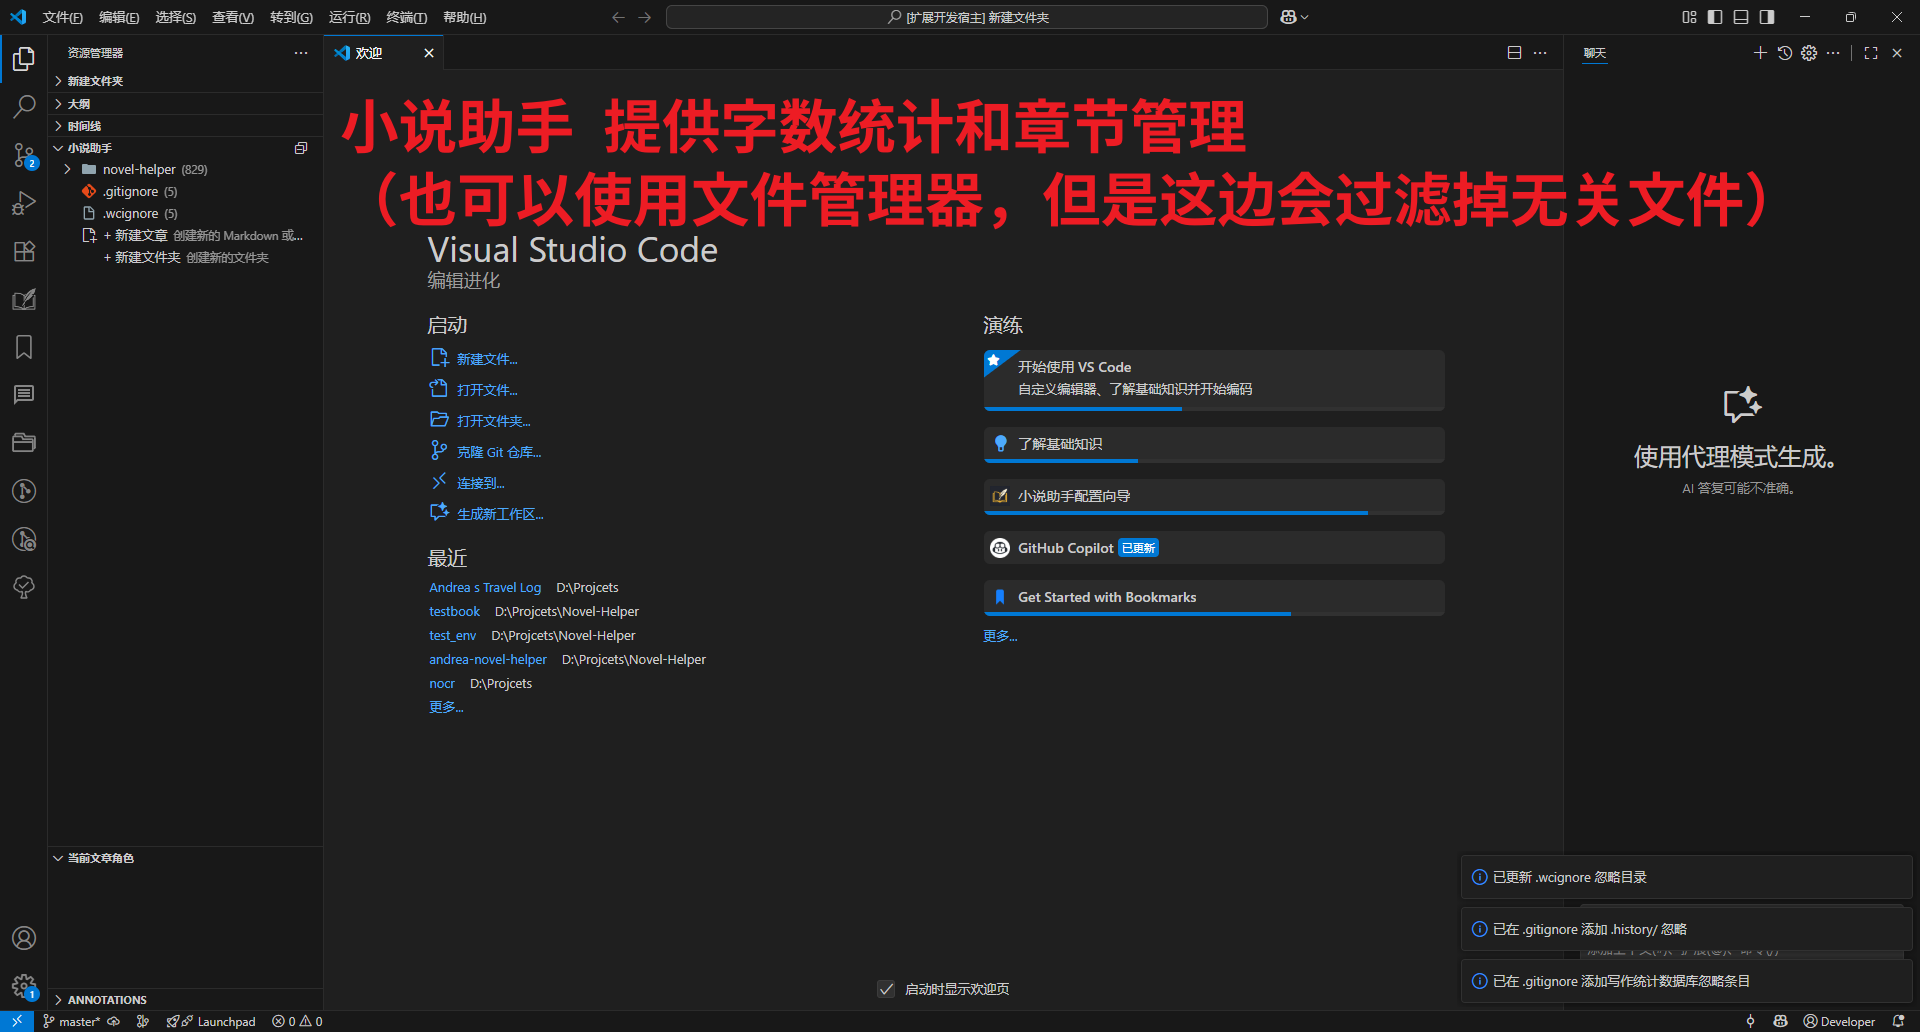1920x1032 pixels.
Task: Expand the ANNOTATIONS section at bottom
Action: [107, 999]
